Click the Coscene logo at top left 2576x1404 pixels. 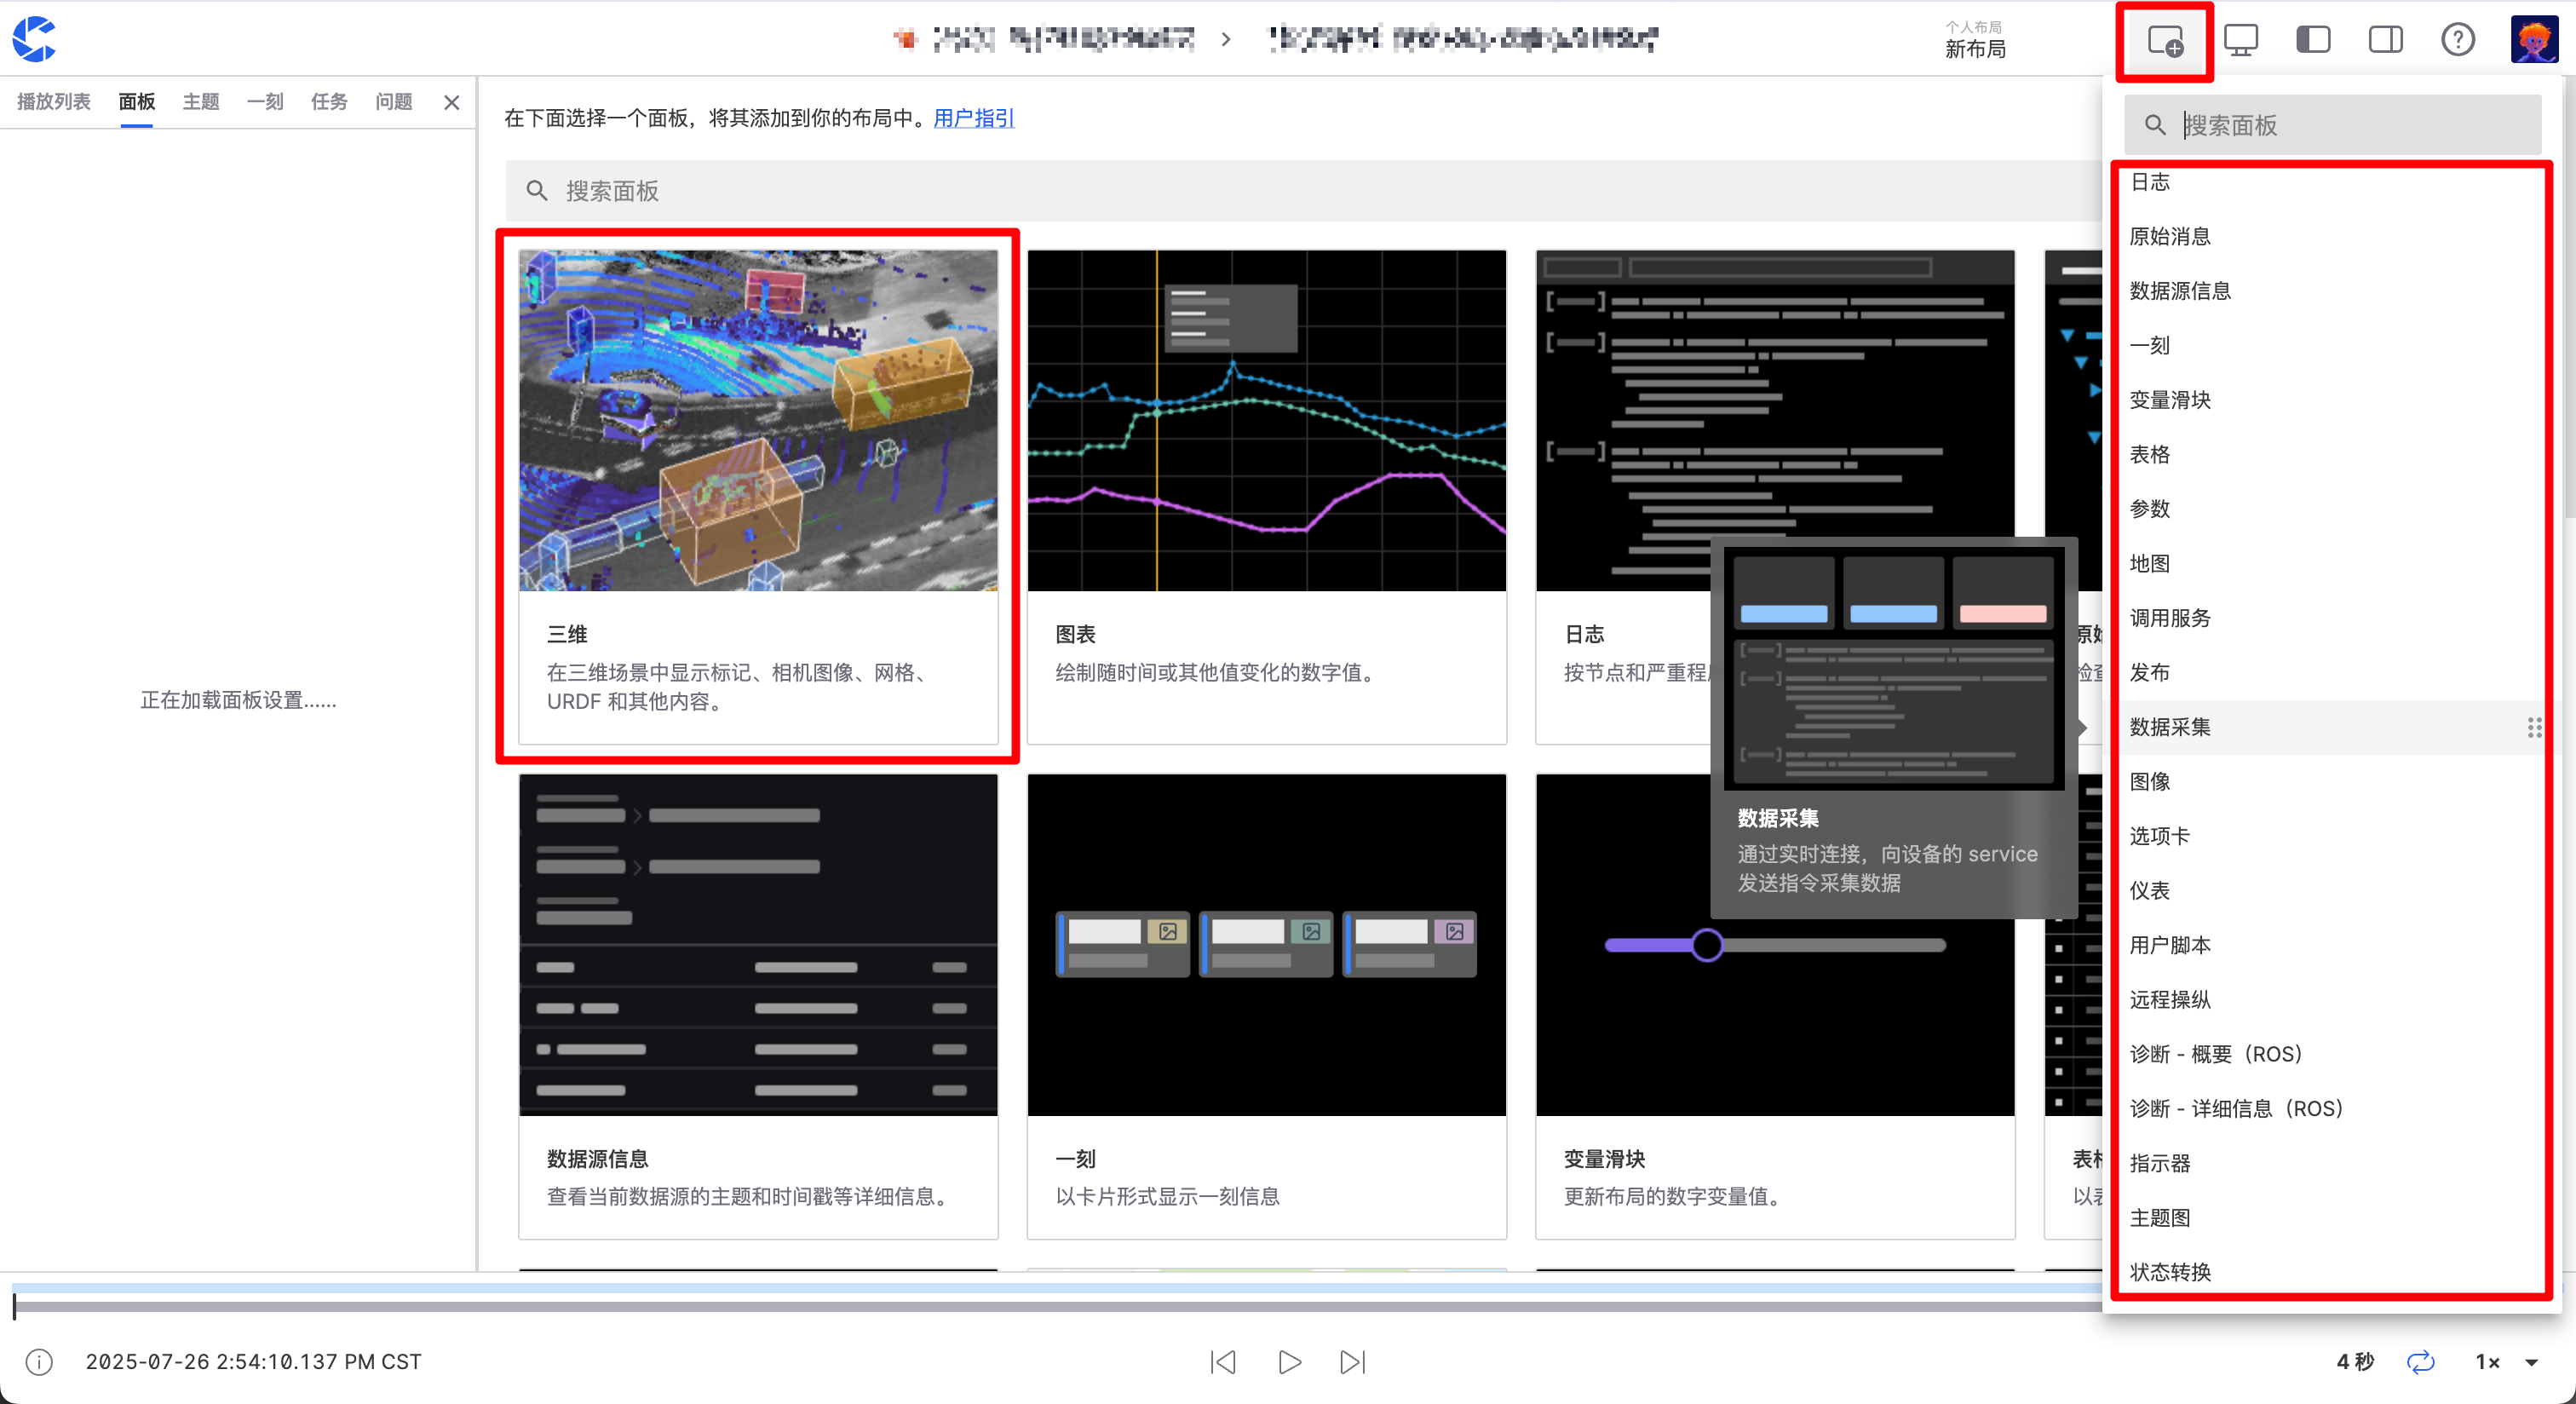coord(35,39)
